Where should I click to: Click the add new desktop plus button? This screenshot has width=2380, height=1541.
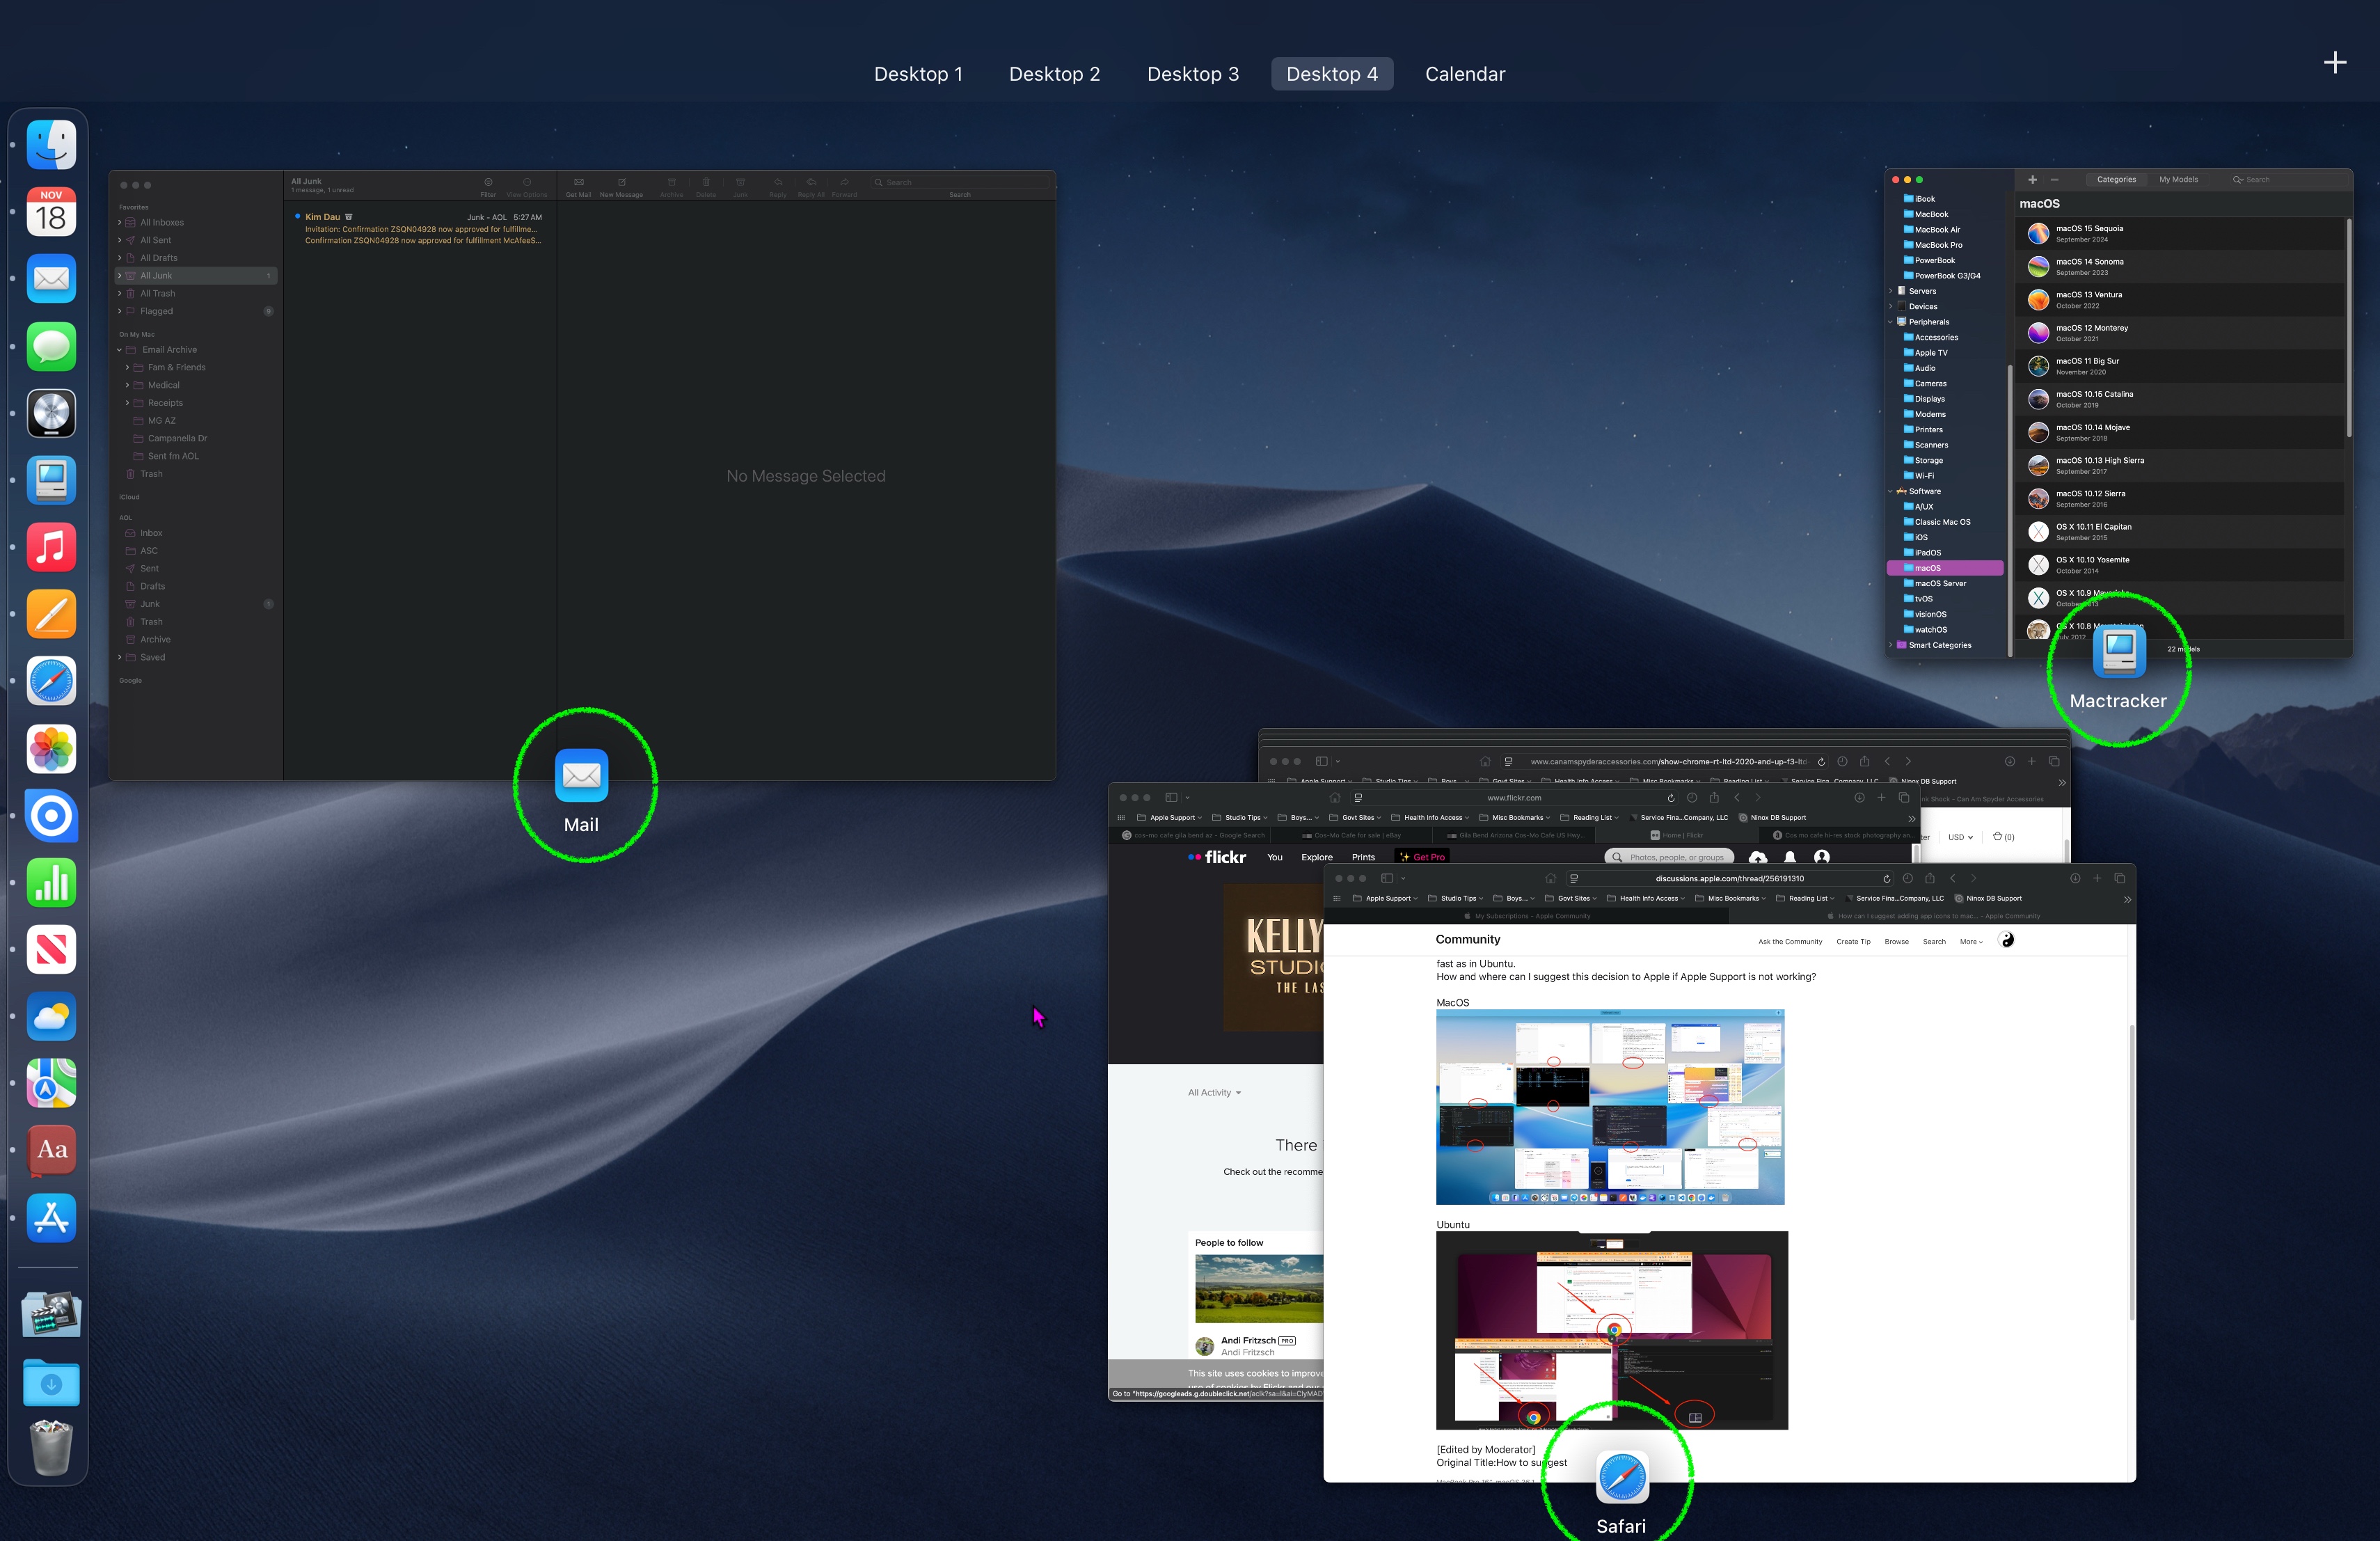point(2334,63)
